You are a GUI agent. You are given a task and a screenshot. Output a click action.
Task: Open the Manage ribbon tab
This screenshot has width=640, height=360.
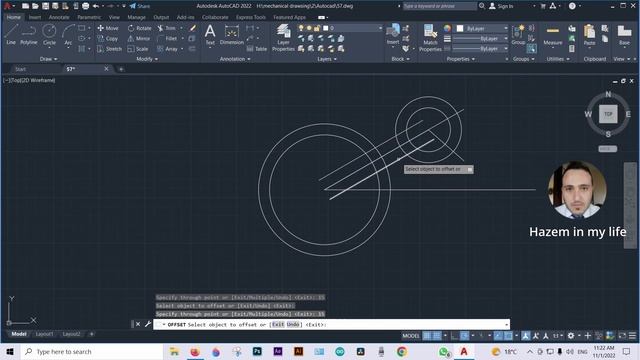136,17
